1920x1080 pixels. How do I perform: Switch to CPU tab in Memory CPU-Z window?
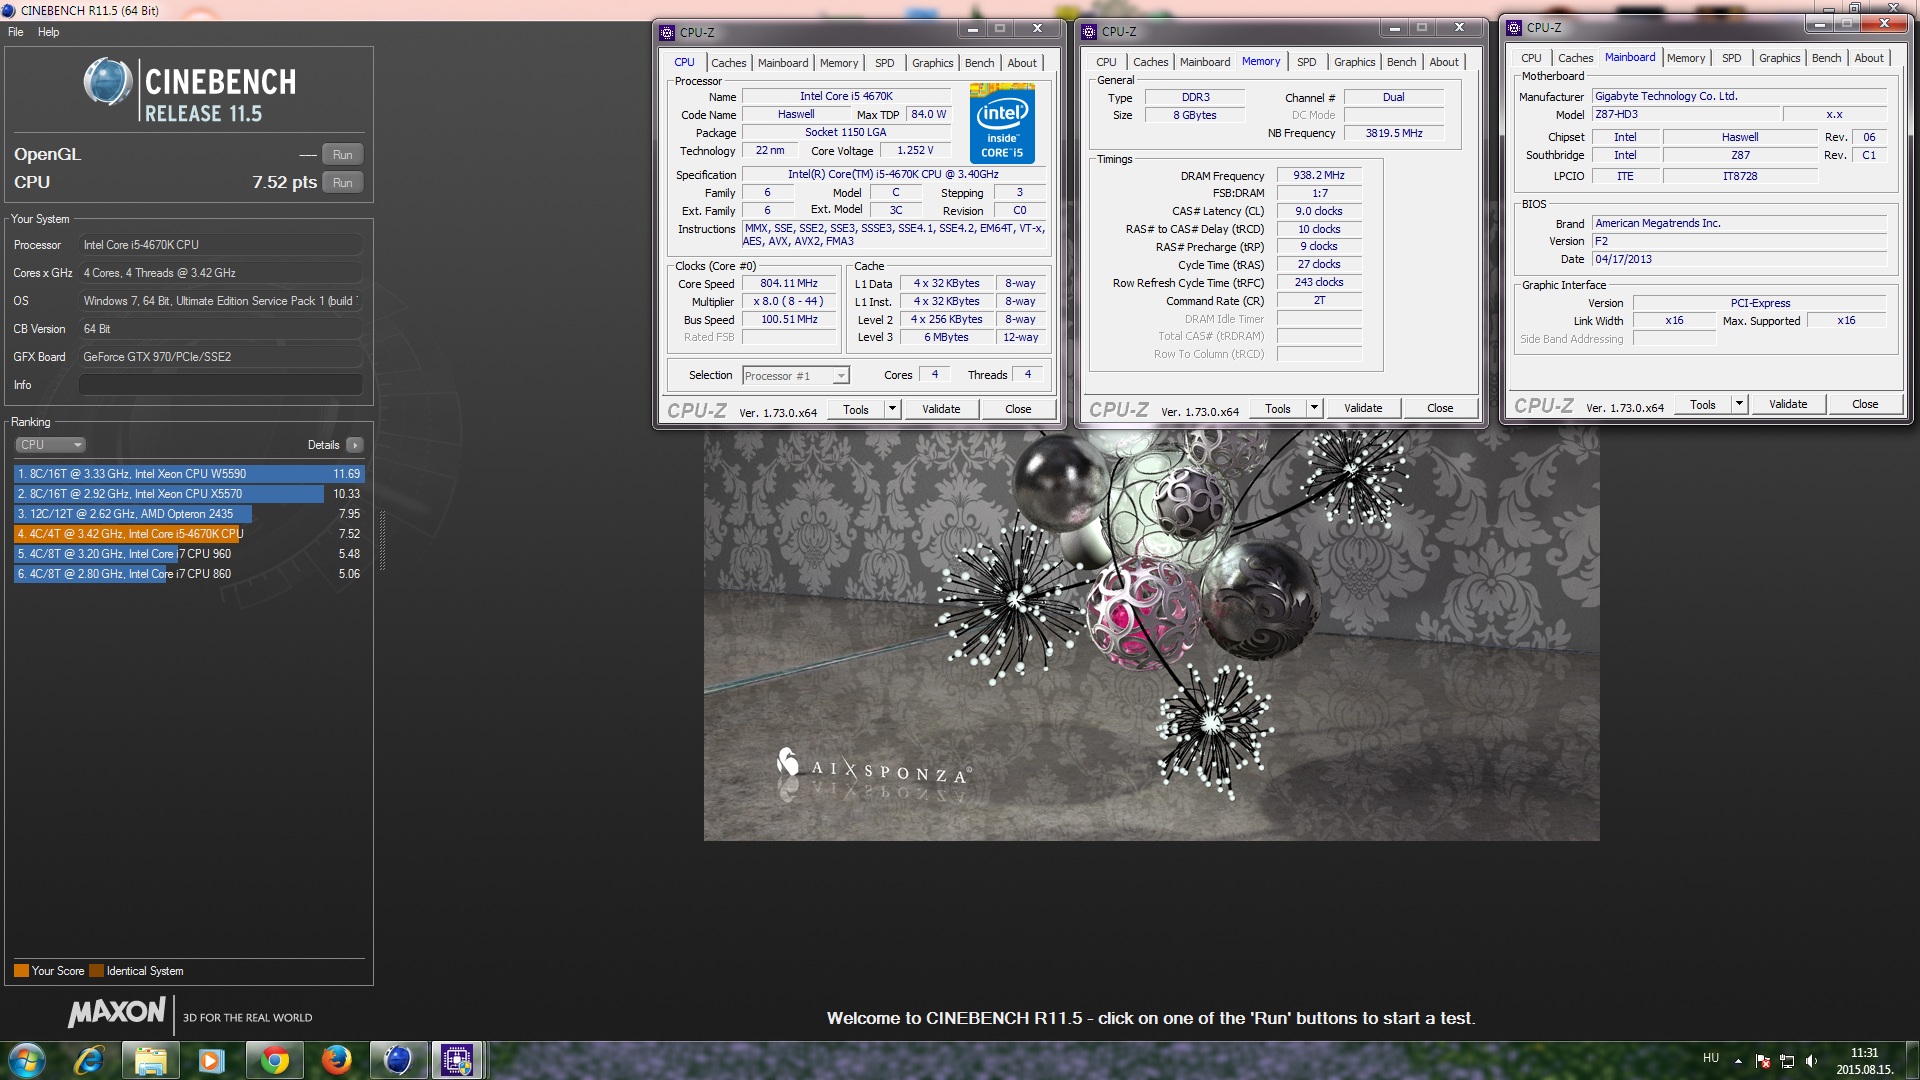[x=1106, y=62]
